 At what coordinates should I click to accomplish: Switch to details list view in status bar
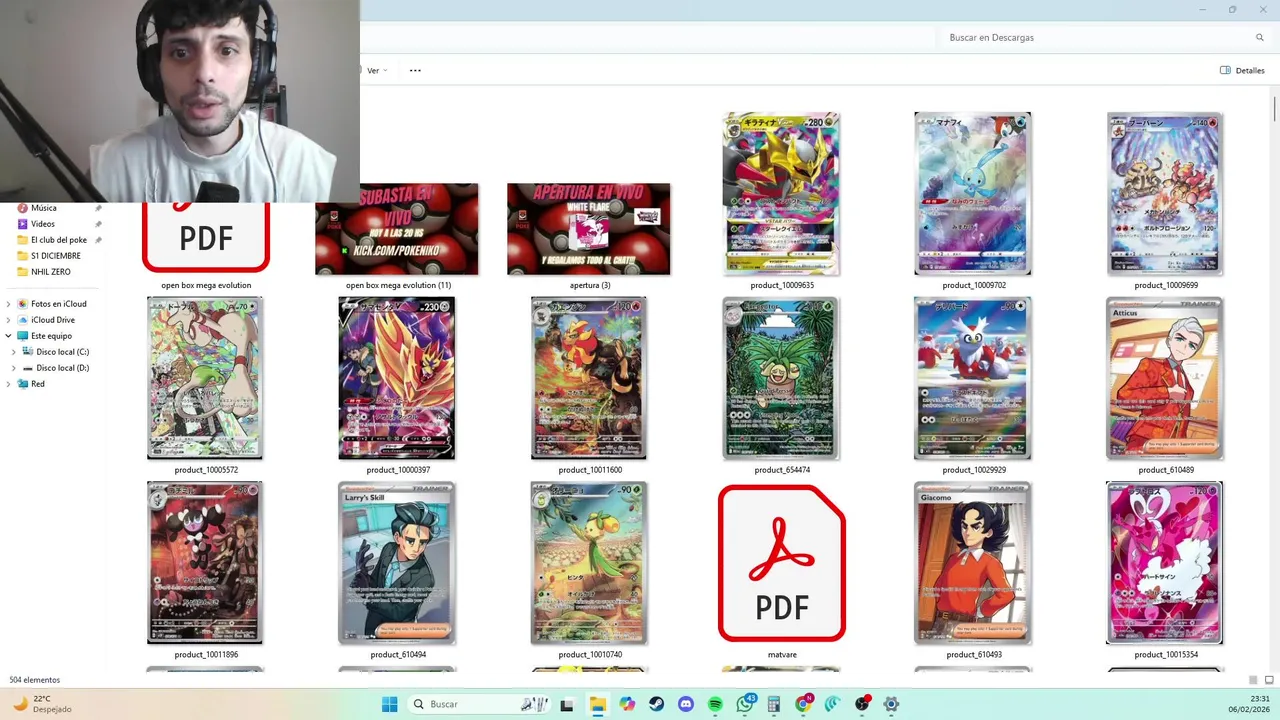click(1253, 680)
